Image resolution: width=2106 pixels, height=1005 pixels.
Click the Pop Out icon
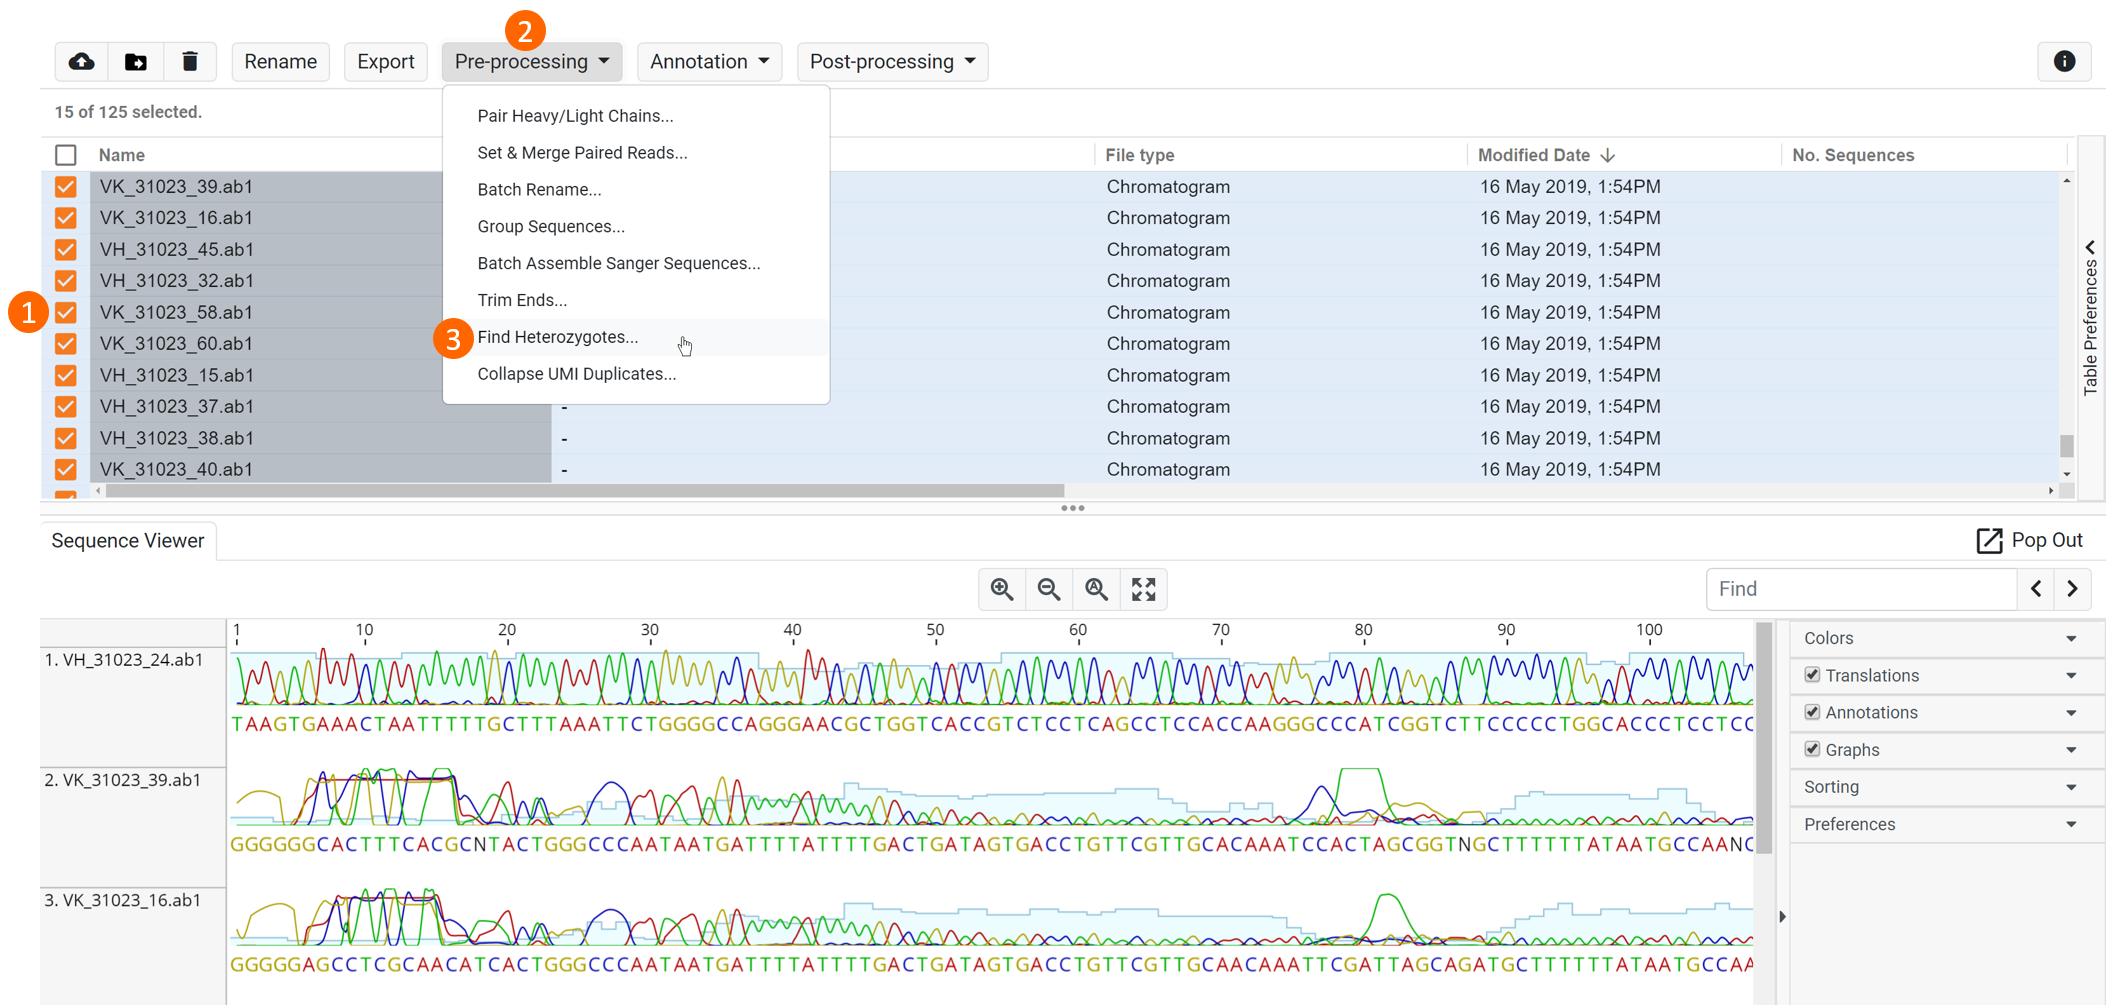[x=1989, y=541]
